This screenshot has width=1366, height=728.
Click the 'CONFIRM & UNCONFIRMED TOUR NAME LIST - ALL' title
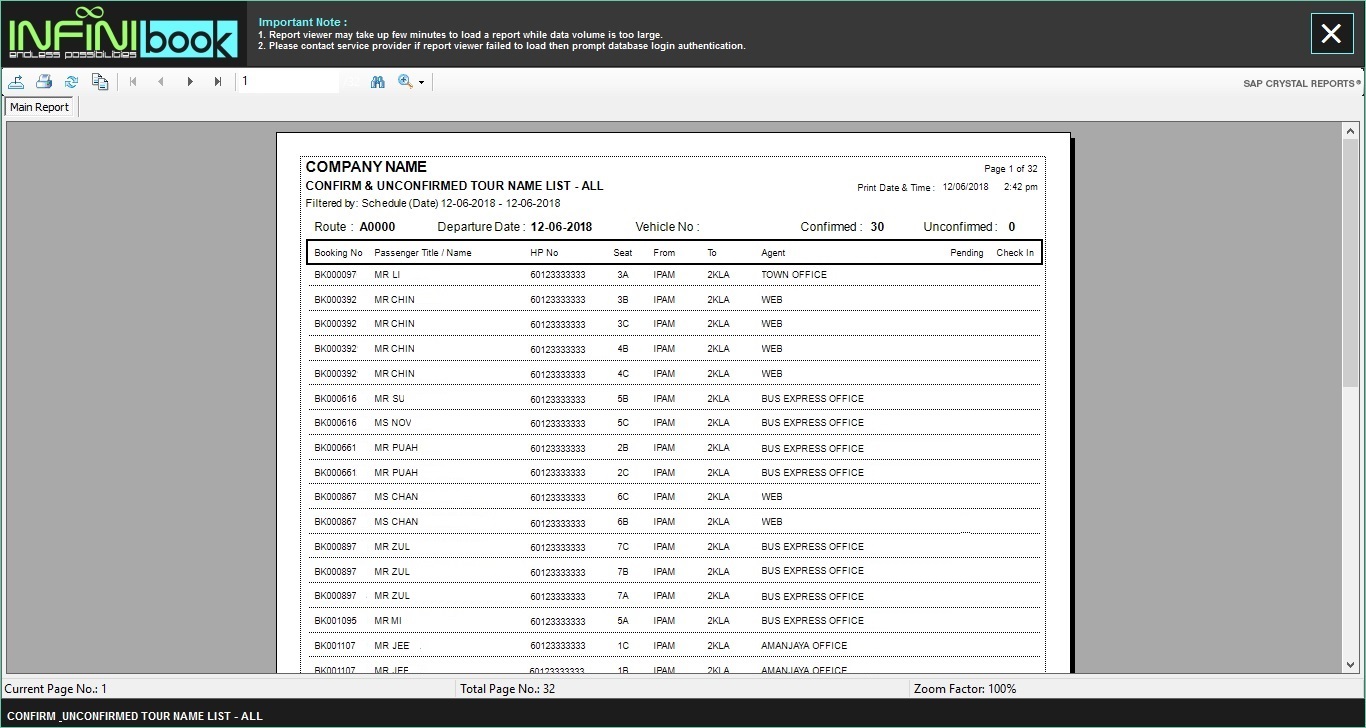pos(454,186)
